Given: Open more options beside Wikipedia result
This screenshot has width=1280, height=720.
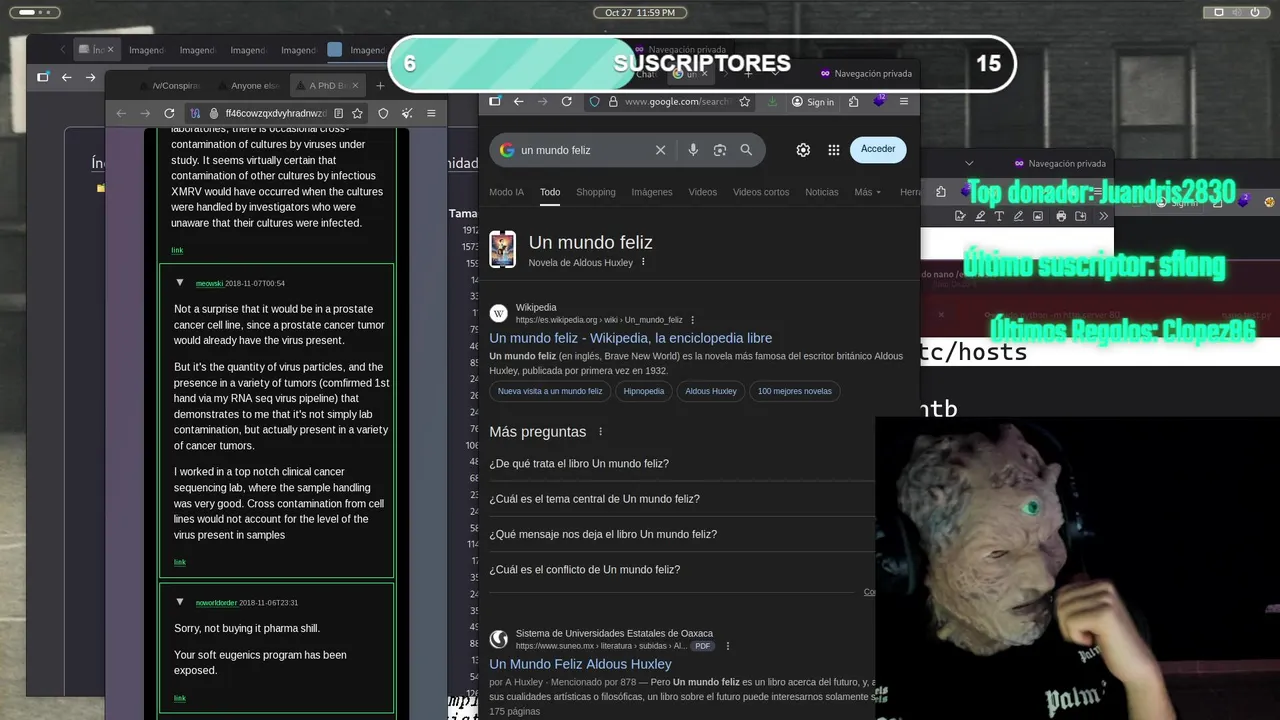Looking at the screenshot, I should (x=692, y=320).
